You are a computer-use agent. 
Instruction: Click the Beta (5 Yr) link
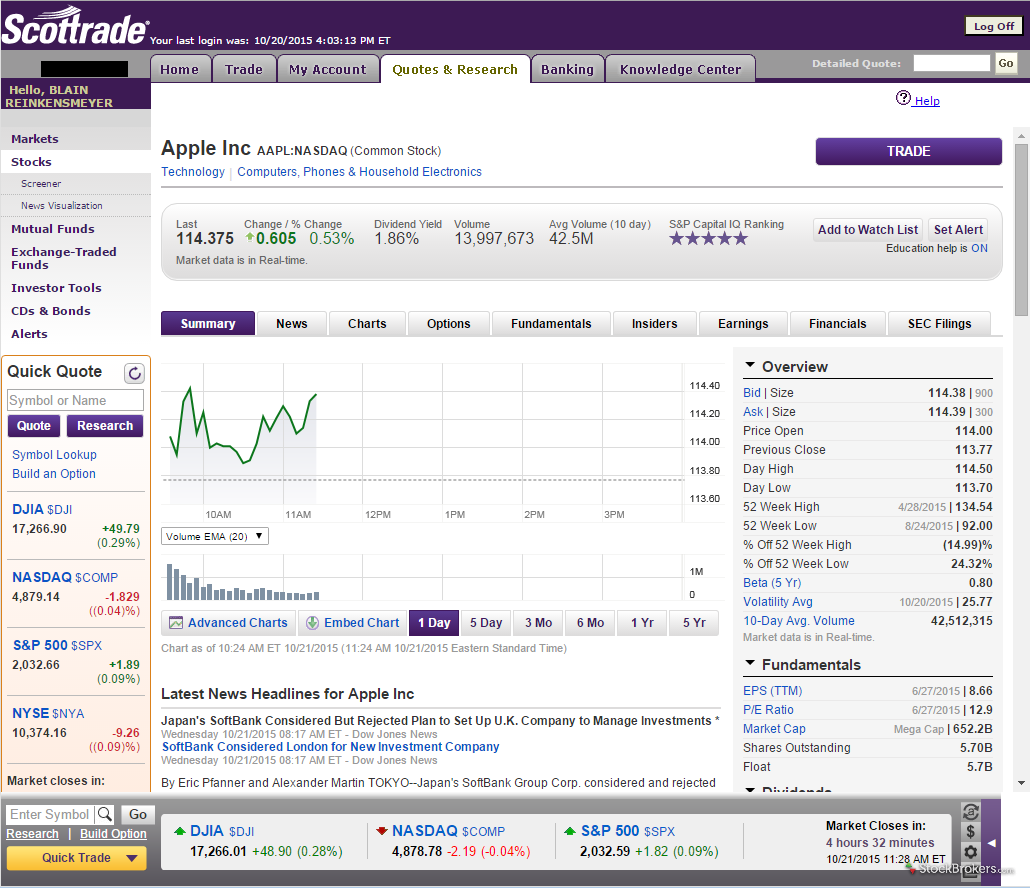772,583
